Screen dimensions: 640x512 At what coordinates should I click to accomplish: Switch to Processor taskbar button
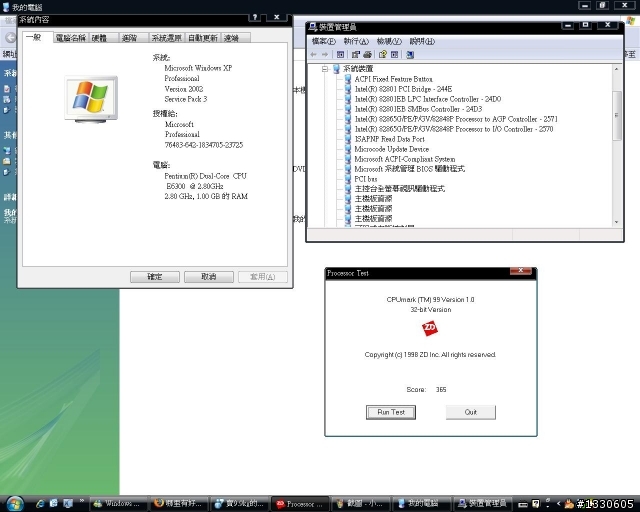300,504
